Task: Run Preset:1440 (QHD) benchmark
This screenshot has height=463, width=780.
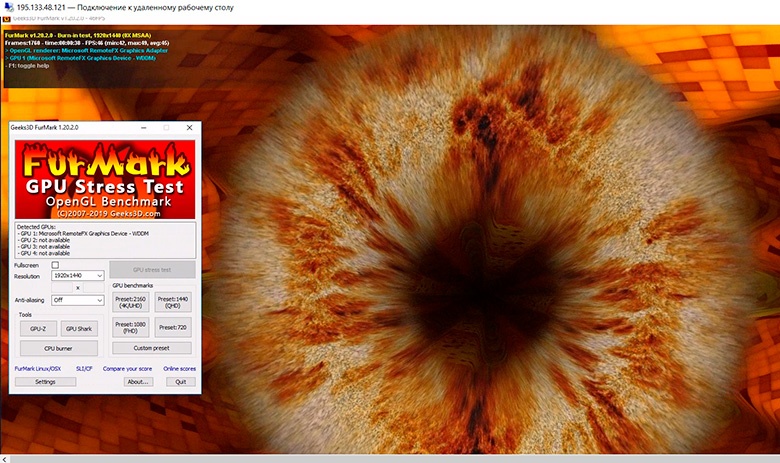Action: pos(173,302)
